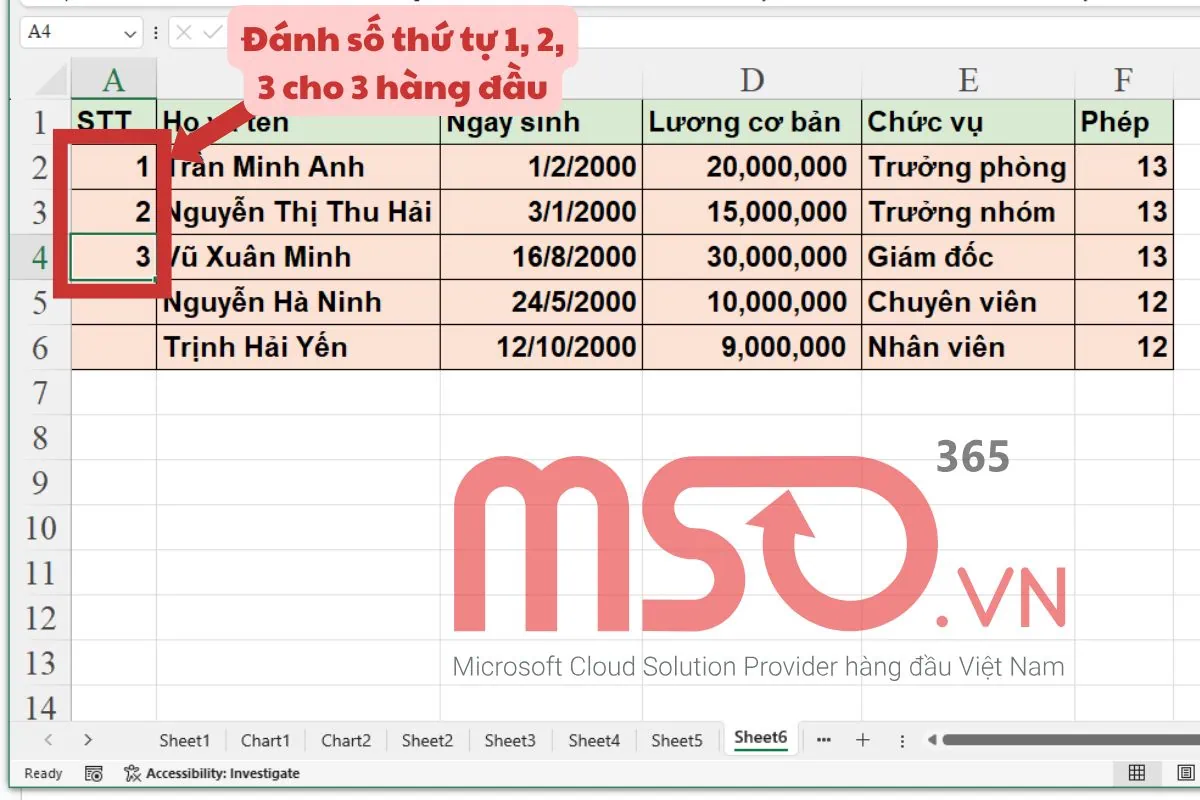
Task: Click the Enter checkmark icon on the formula bar
Action: coord(212,32)
